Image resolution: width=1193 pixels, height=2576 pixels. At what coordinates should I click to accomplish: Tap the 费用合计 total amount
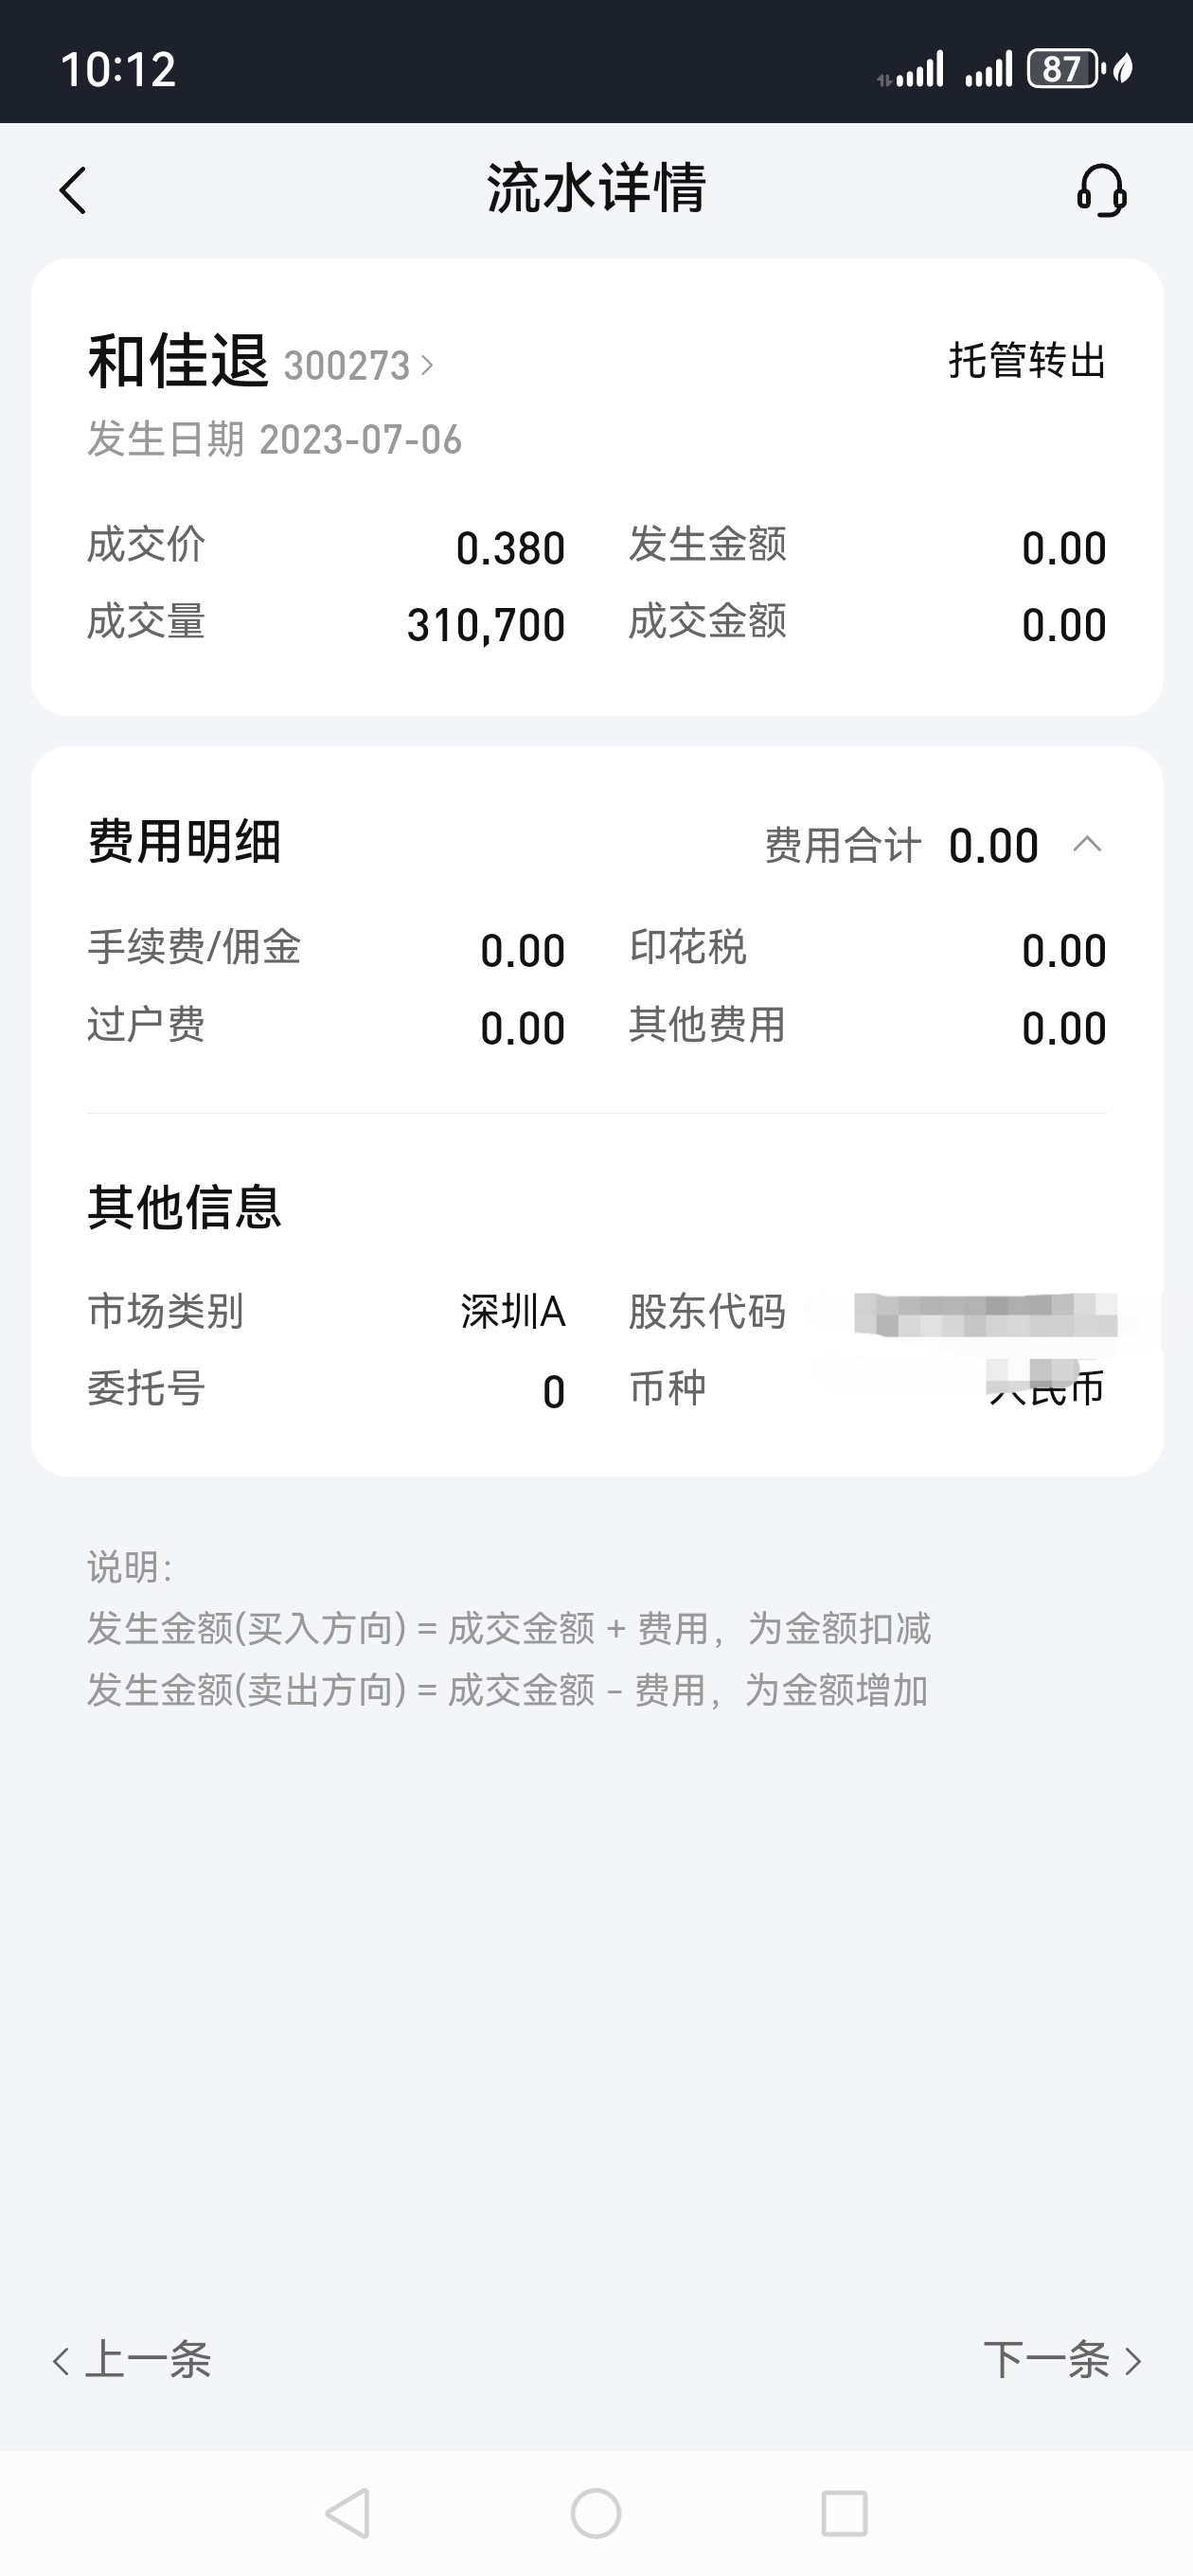pos(993,846)
